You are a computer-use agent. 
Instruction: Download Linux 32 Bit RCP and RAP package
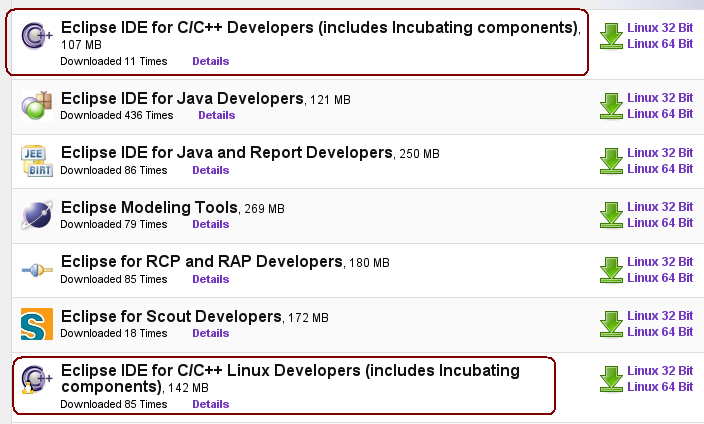(x=659, y=262)
